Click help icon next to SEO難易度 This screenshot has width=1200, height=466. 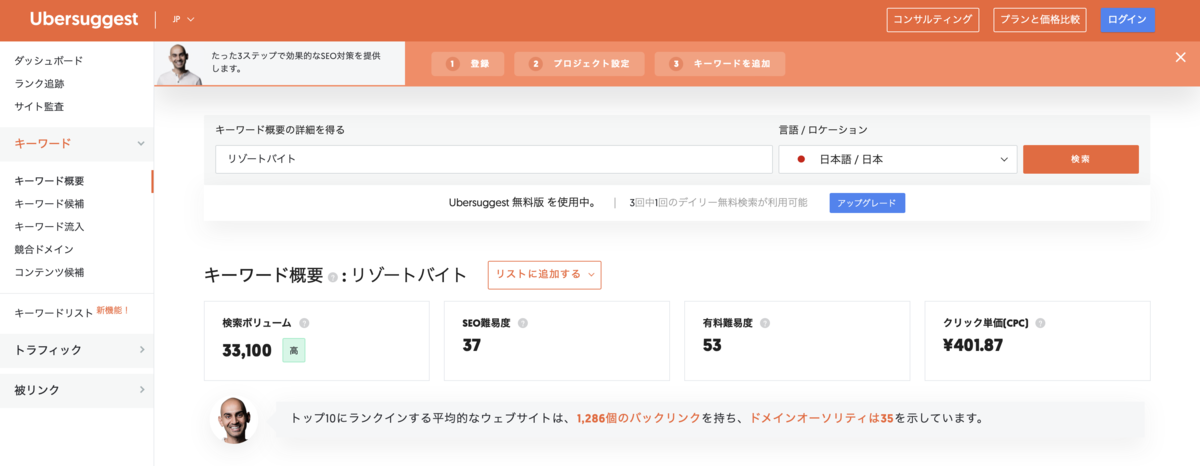523,323
